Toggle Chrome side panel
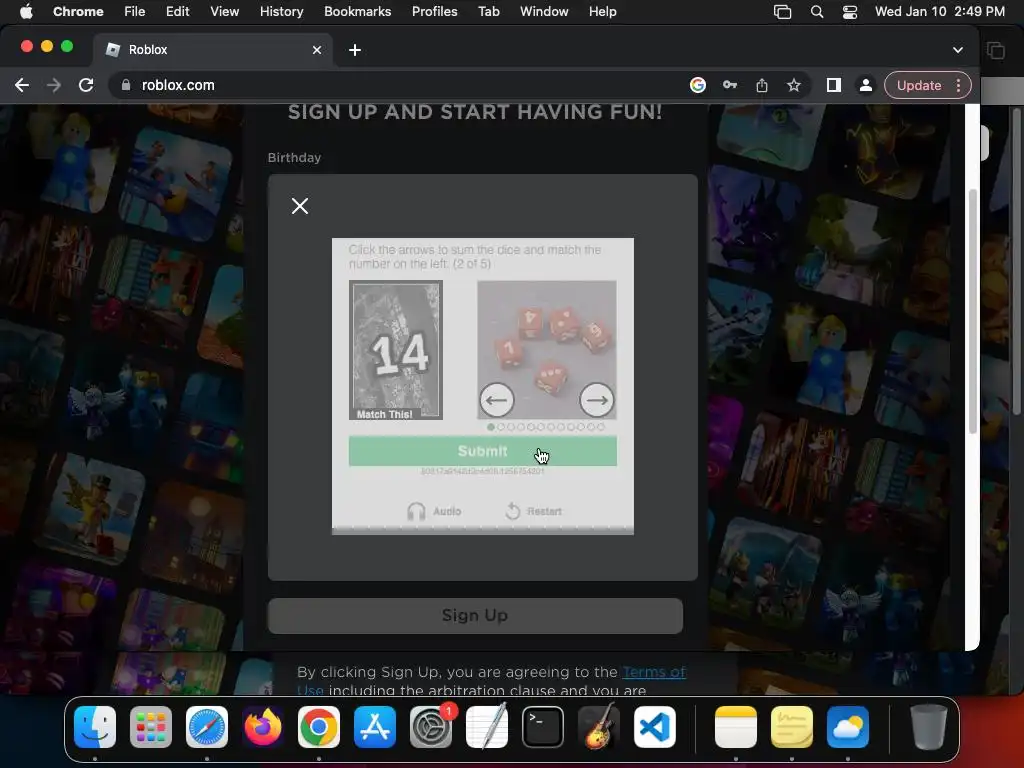1024x768 pixels. click(833, 86)
